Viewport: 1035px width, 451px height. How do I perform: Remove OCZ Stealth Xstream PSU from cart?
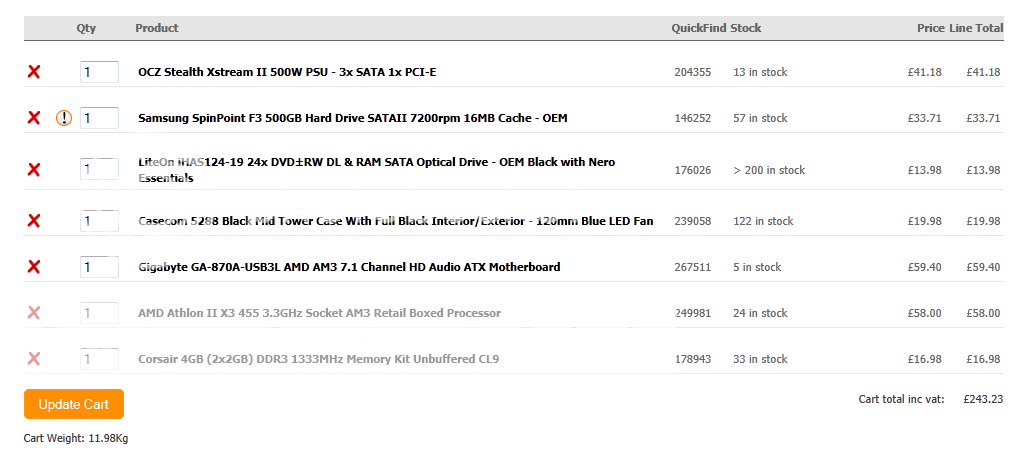34,72
